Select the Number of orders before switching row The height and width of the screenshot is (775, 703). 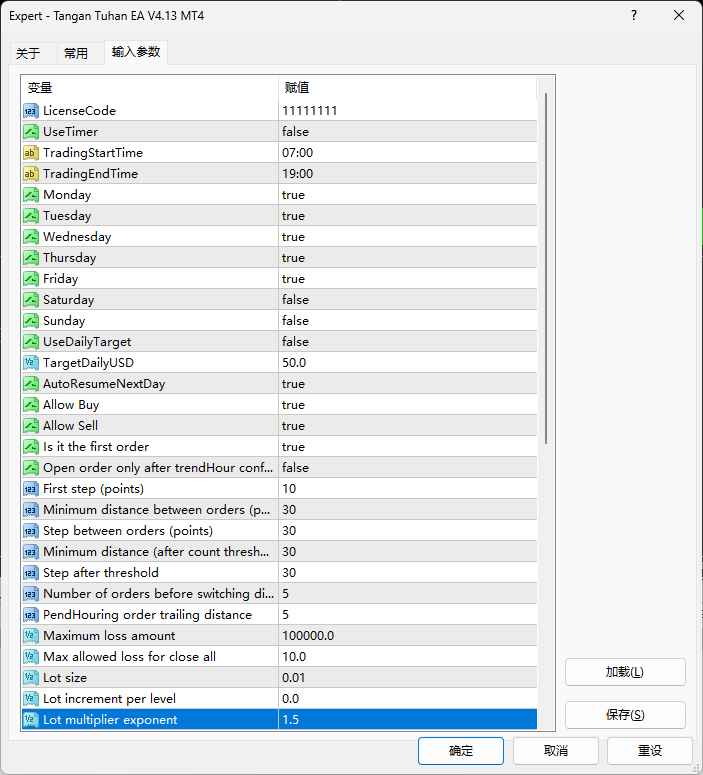279,594
